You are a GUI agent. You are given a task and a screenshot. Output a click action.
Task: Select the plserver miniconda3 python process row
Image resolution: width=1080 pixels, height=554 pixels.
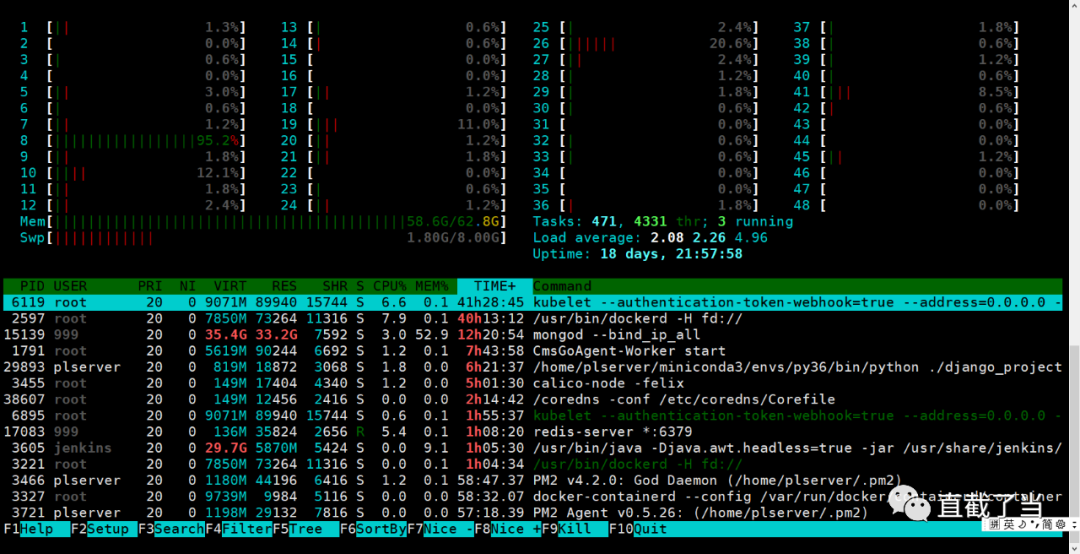533,367
